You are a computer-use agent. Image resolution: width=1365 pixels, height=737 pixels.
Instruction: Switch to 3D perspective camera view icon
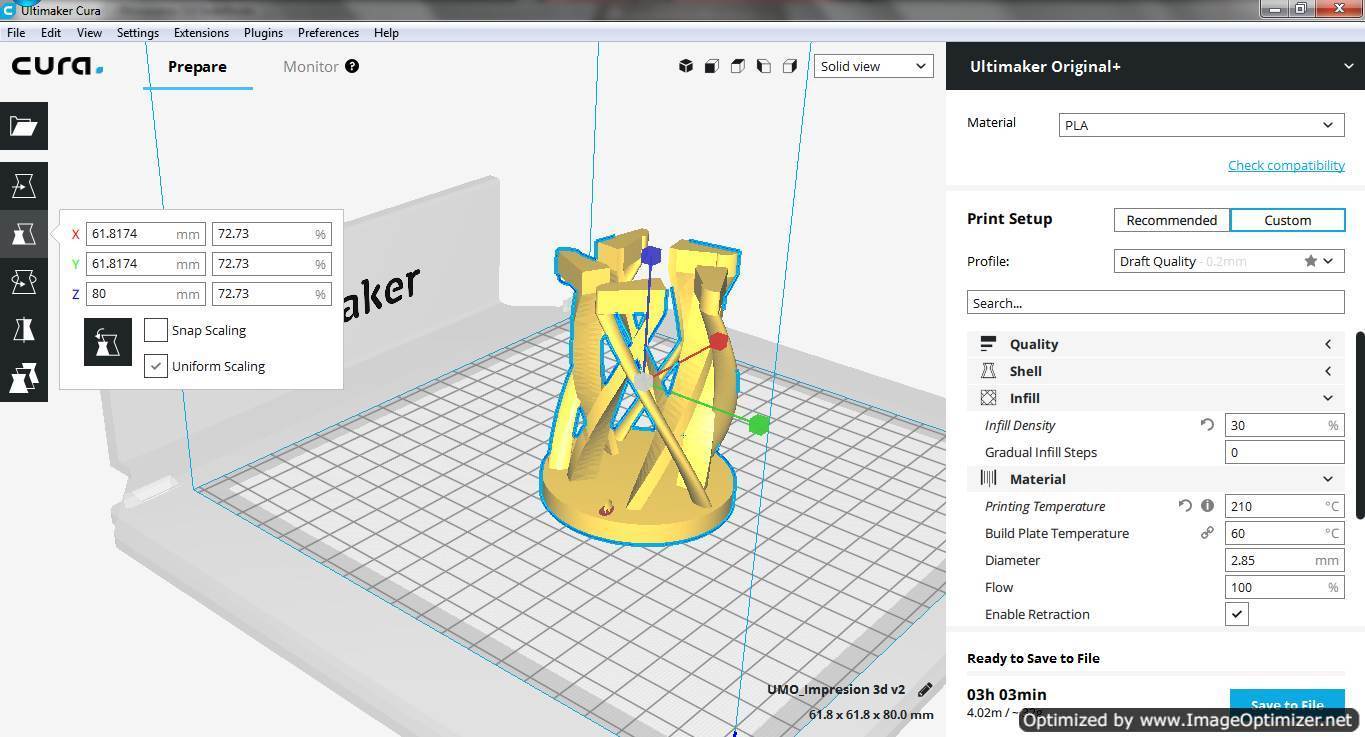pos(686,66)
